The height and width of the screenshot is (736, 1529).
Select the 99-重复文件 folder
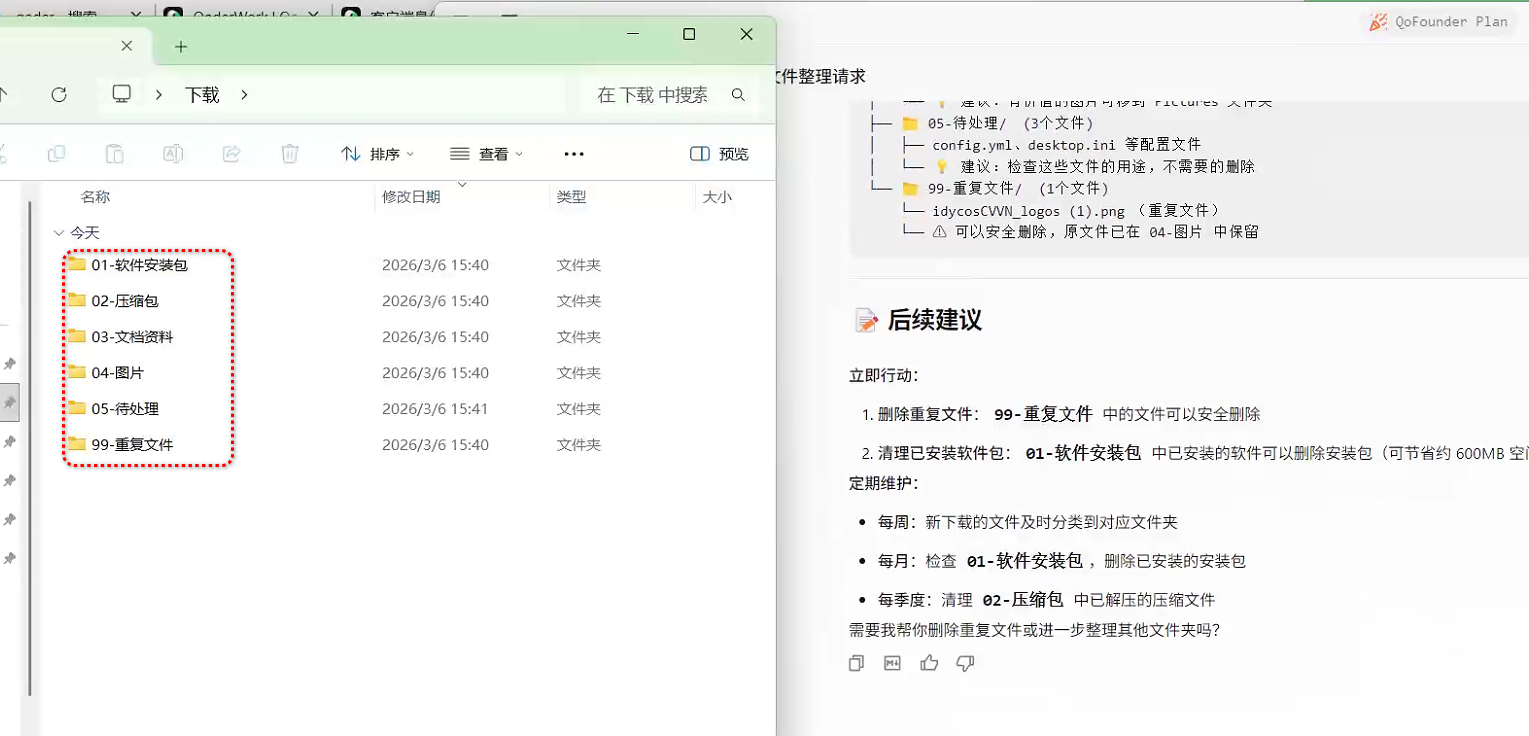[132, 445]
